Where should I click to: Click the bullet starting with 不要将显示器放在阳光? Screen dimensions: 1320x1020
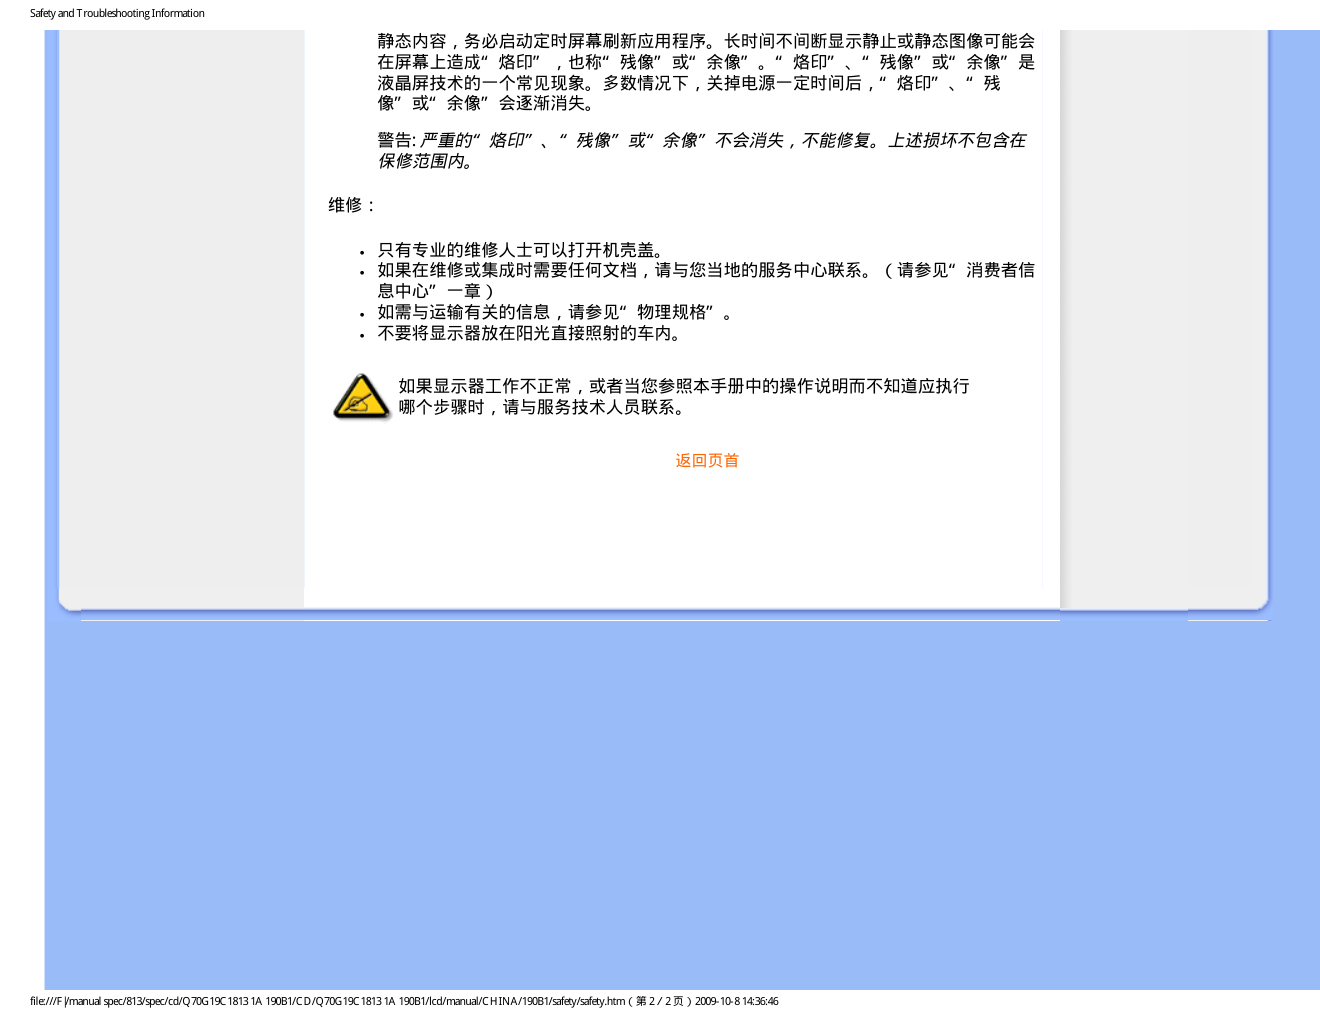click(x=530, y=334)
